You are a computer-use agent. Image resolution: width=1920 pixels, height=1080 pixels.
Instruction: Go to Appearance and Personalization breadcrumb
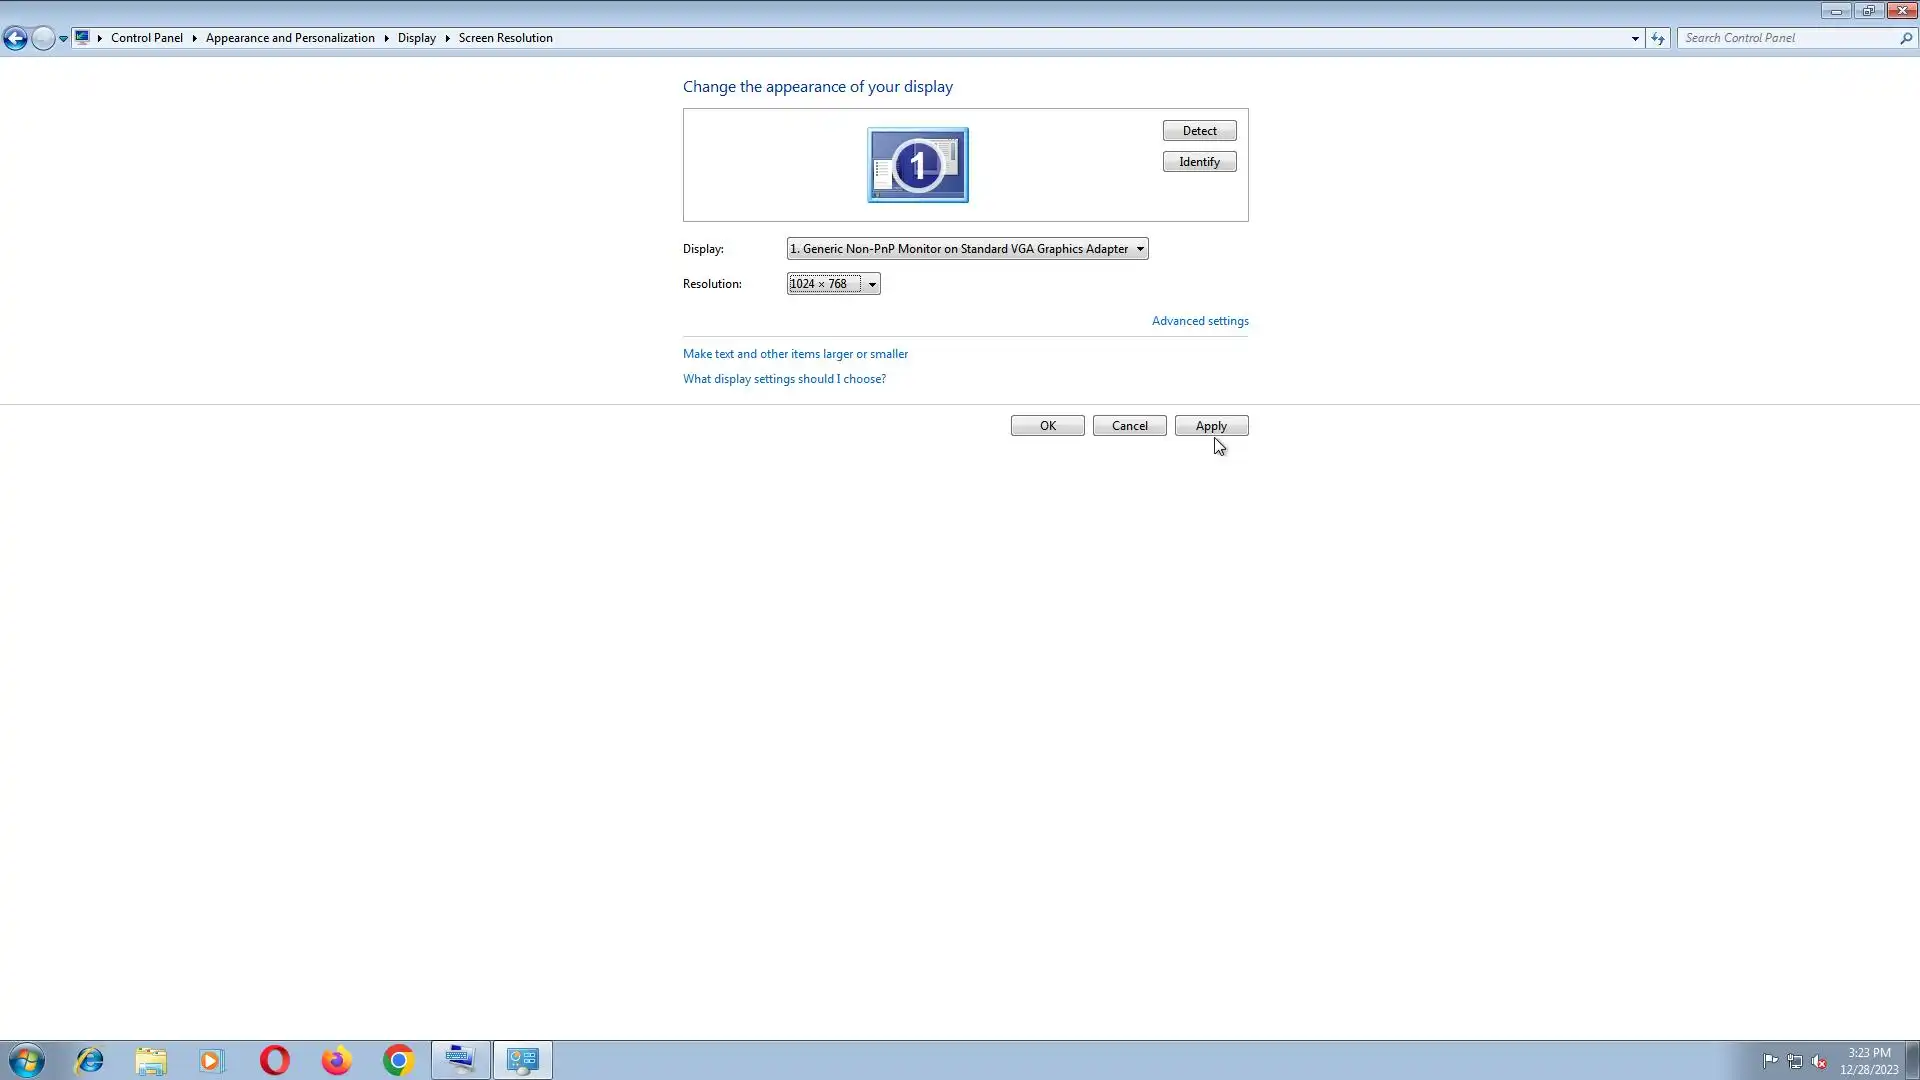click(x=290, y=38)
